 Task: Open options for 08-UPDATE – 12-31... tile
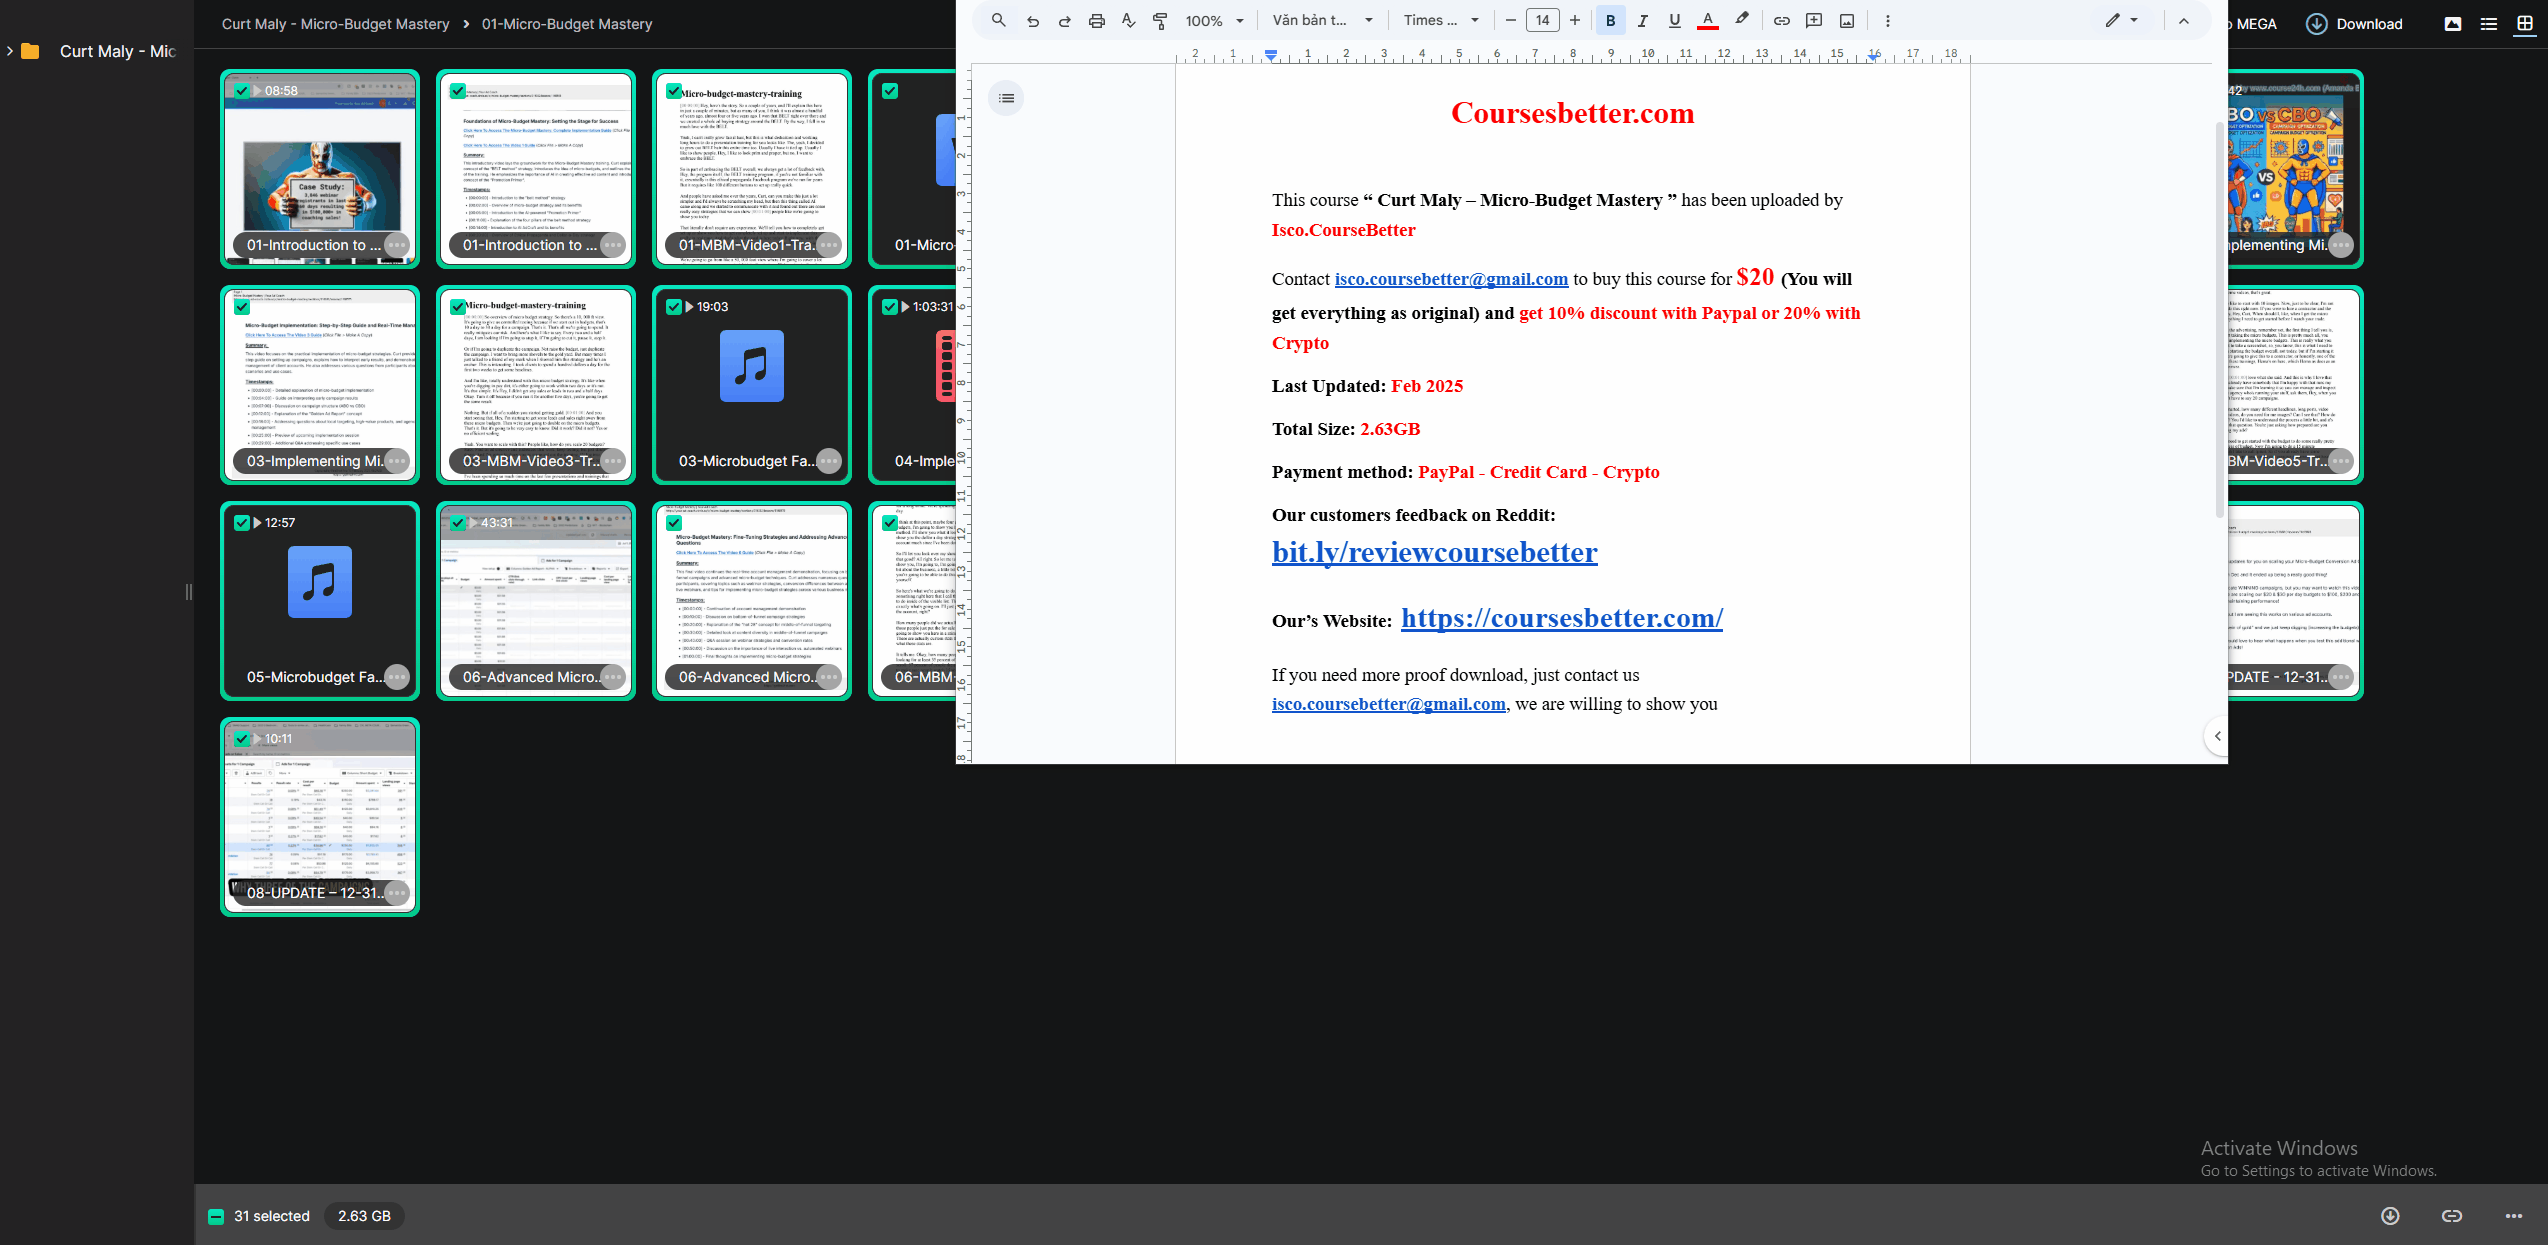click(x=397, y=893)
